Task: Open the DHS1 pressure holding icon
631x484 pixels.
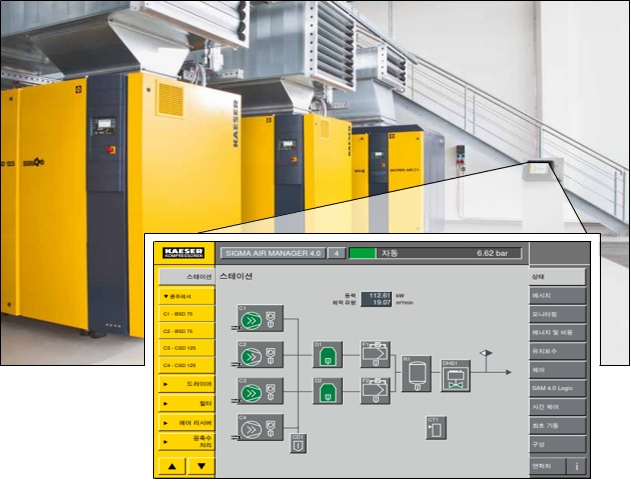Action: pyautogui.click(x=456, y=376)
